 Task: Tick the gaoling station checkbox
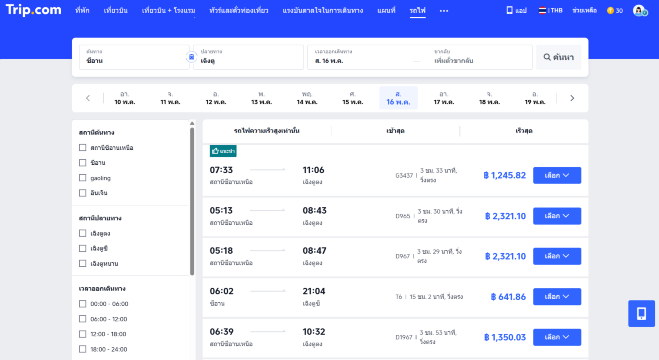[82, 178]
